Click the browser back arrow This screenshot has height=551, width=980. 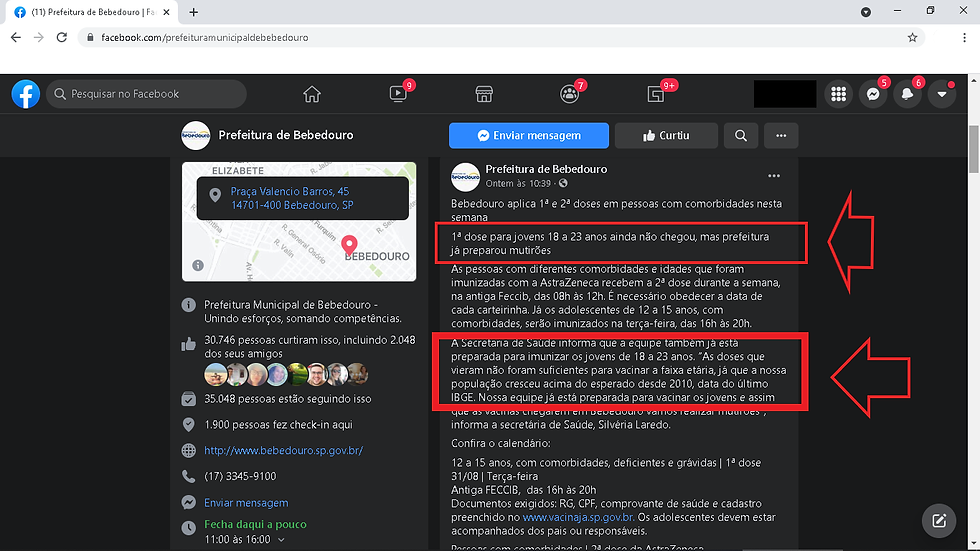(16, 37)
